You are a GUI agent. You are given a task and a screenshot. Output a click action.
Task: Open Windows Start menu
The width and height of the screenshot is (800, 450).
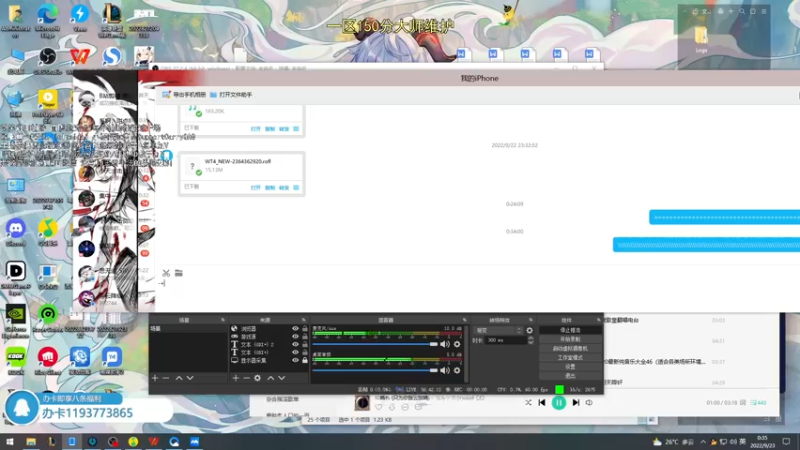coord(10,442)
